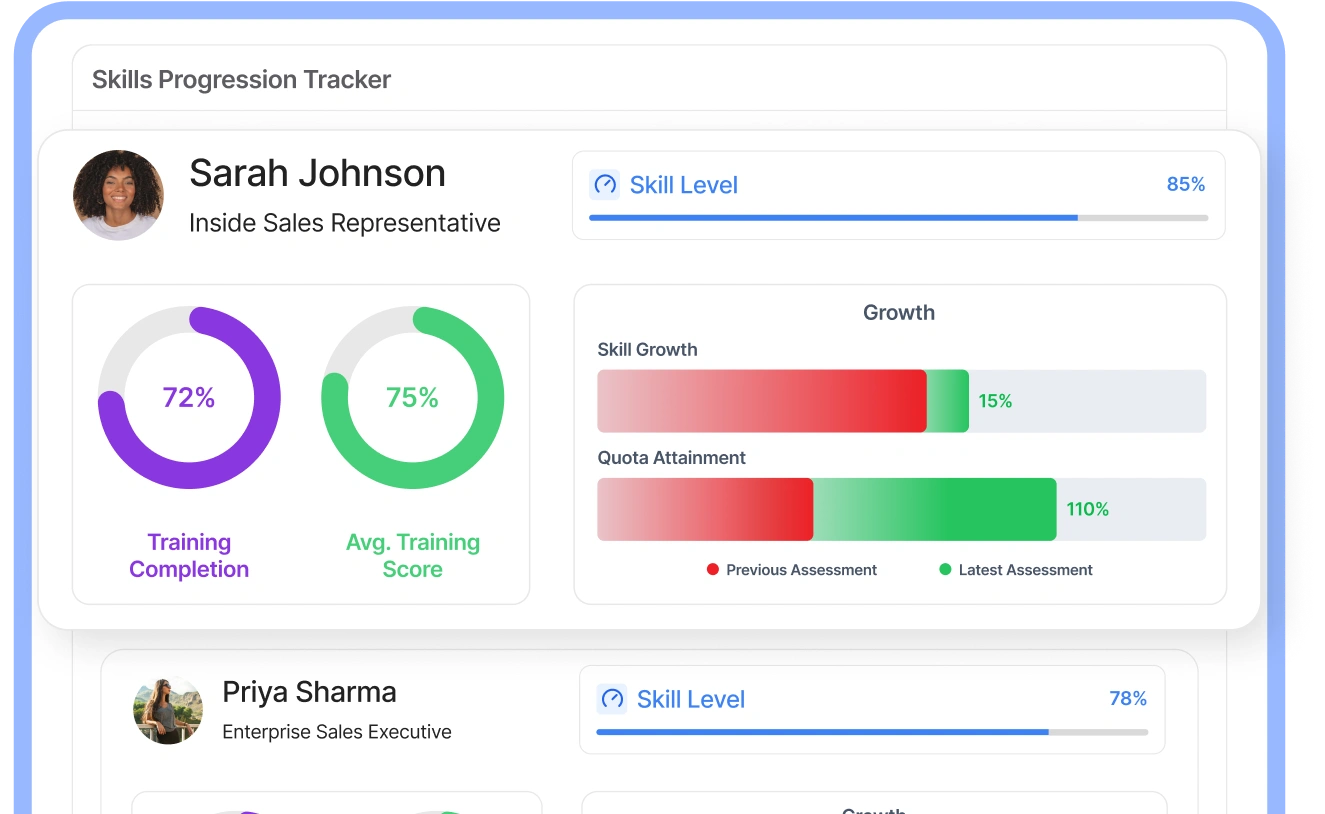The width and height of the screenshot is (1325, 814).
Task: Open Priya Sharma's profile photo
Action: pos(168,711)
